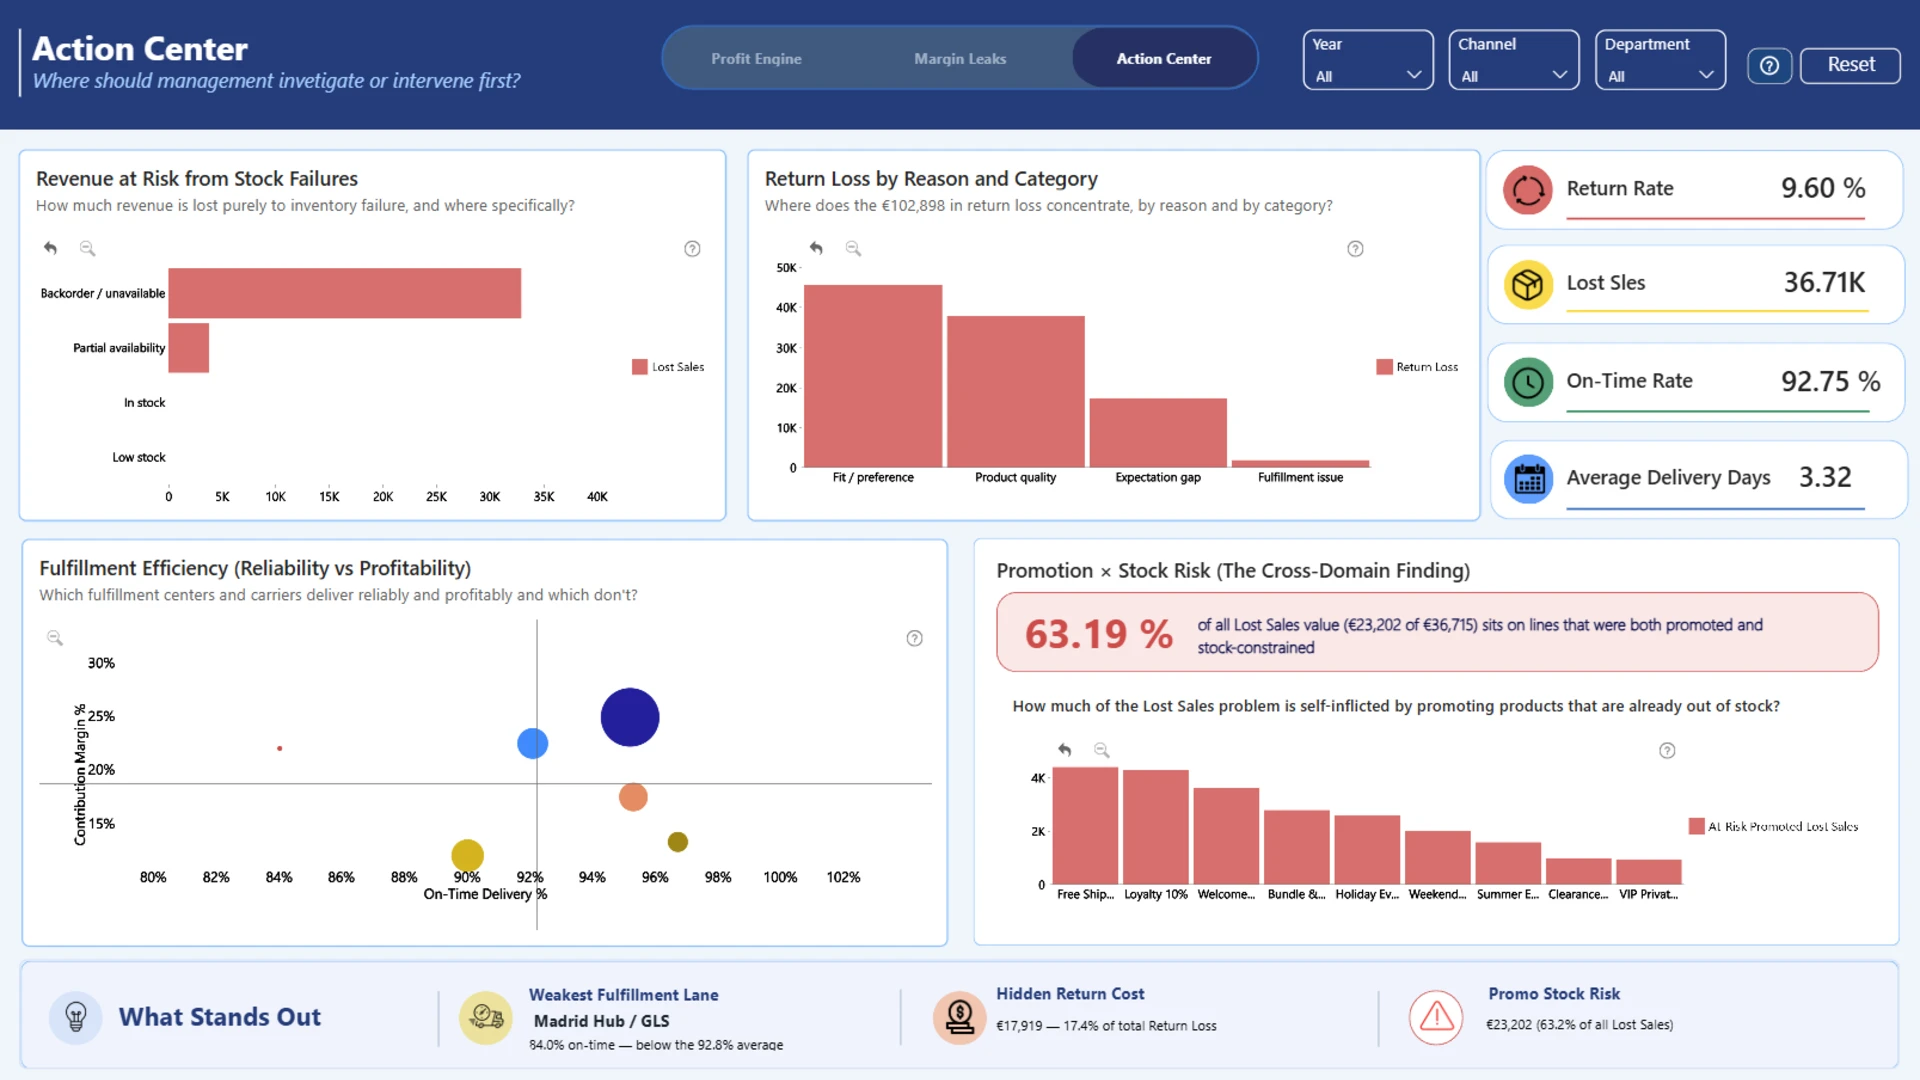Open the Department filter dropdown

click(1660, 60)
